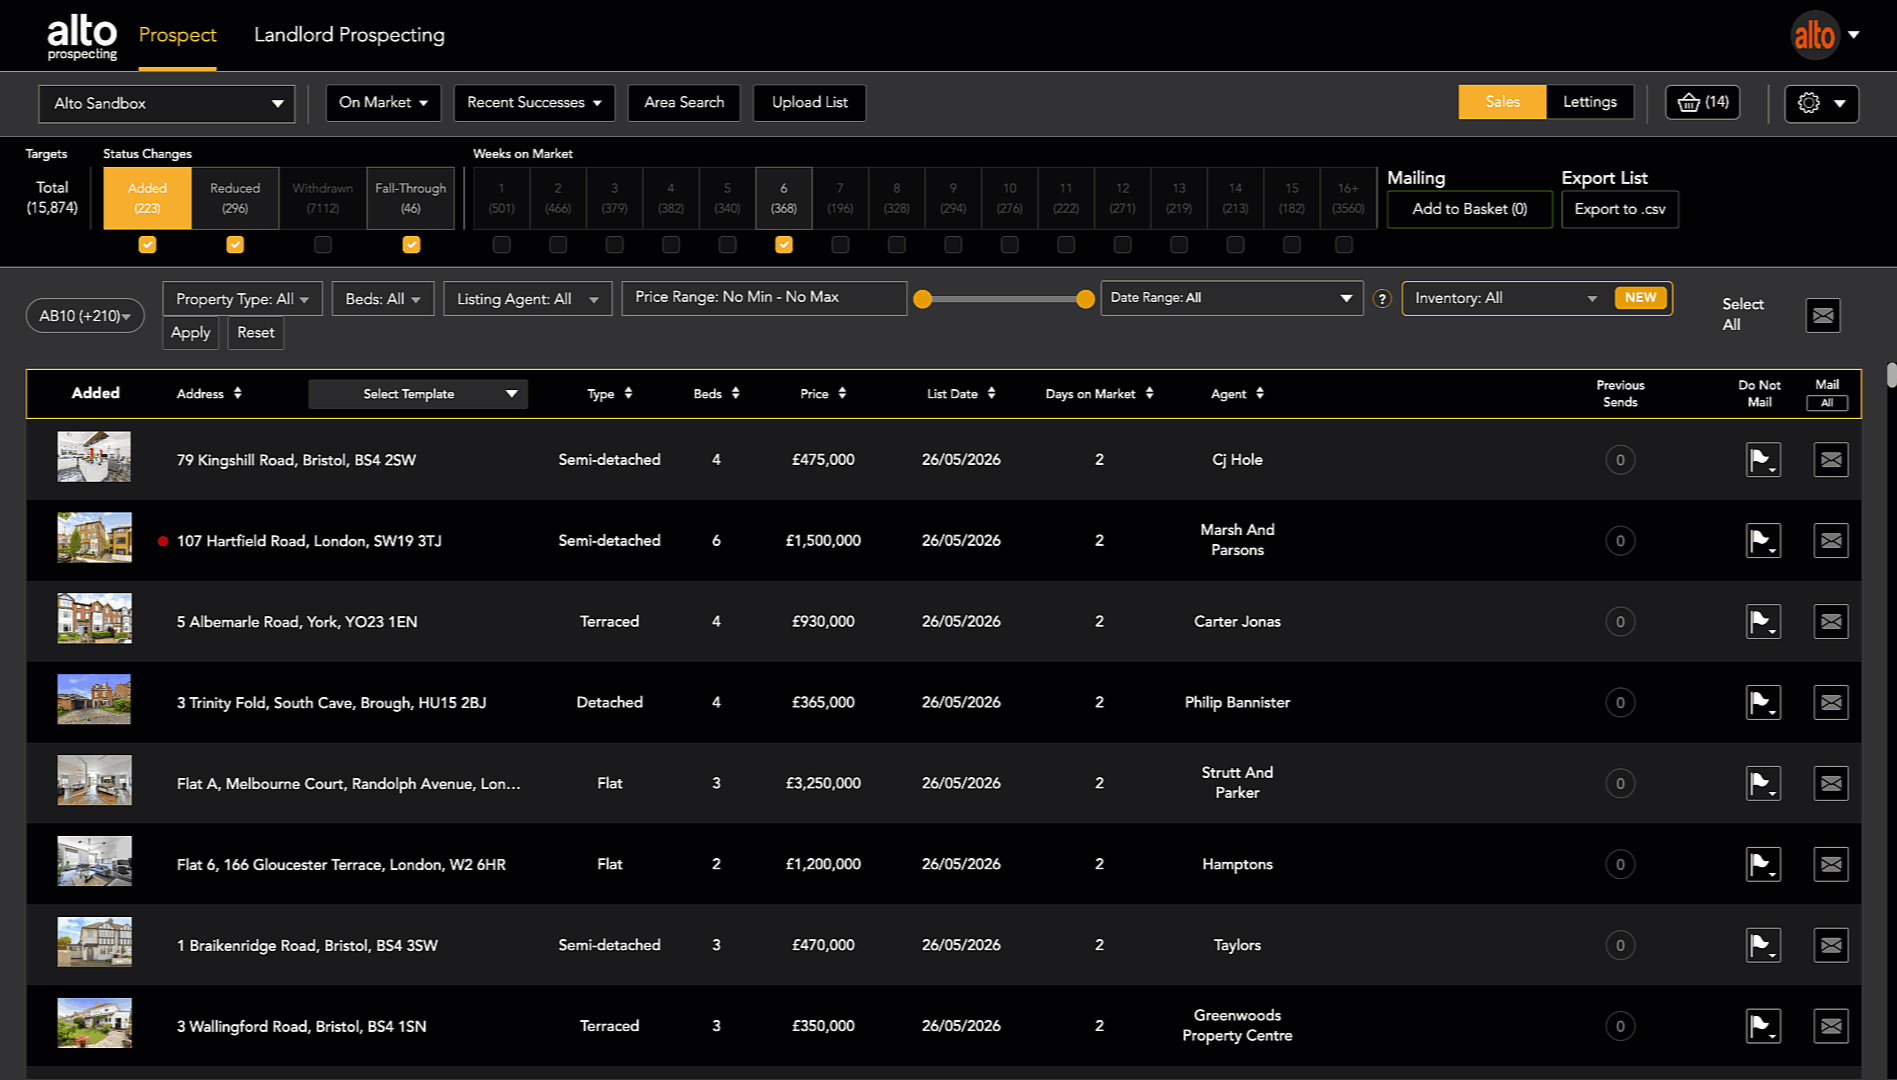The height and width of the screenshot is (1080, 1897).
Task: Do Not Mail flag for 79 Kingshill Road
Action: click(1763, 460)
